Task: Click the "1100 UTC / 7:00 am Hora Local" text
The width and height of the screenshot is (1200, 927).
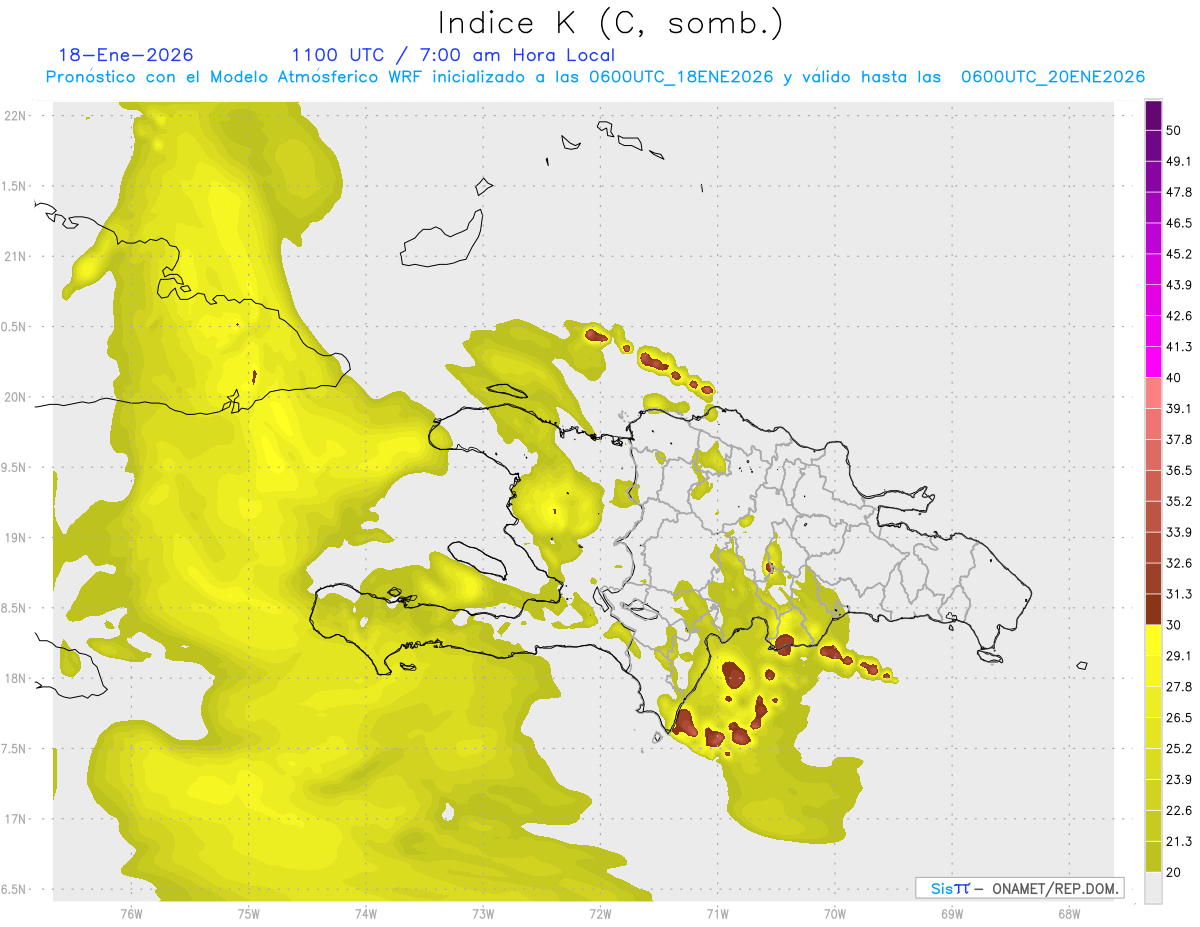Action: pos(453,55)
